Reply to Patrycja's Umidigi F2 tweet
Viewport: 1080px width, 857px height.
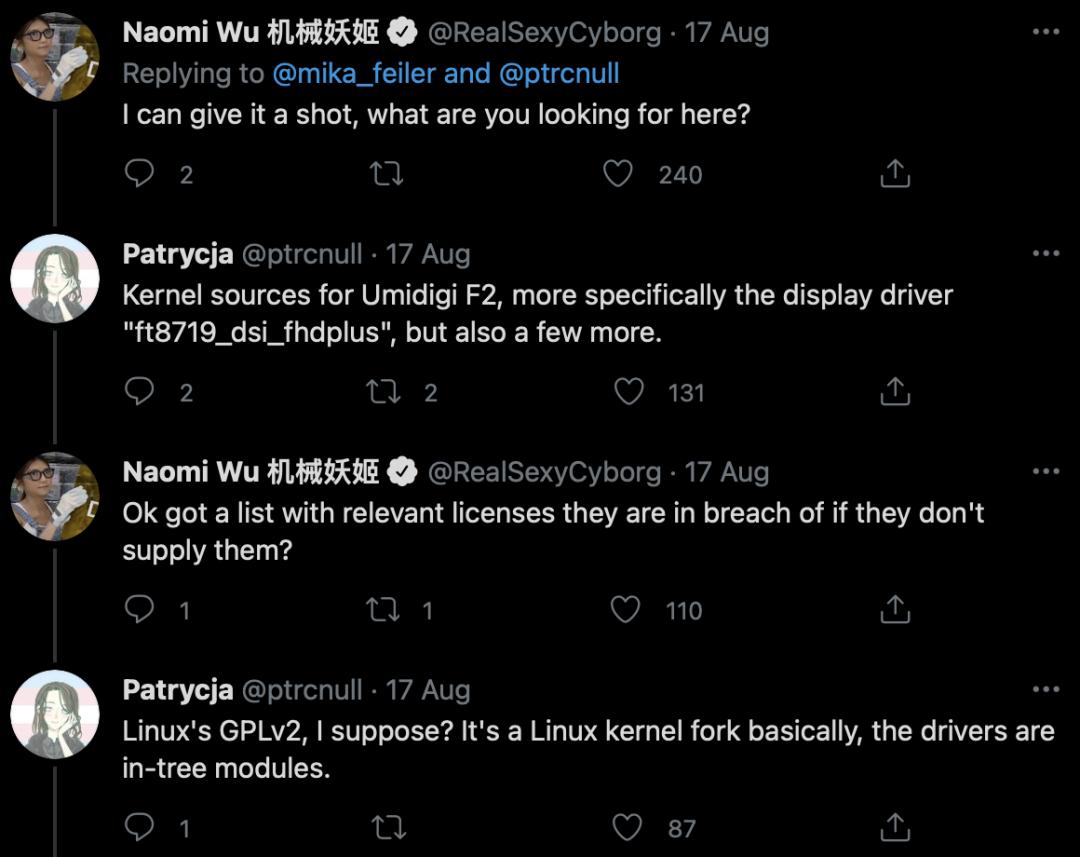pyautogui.click(x=140, y=392)
